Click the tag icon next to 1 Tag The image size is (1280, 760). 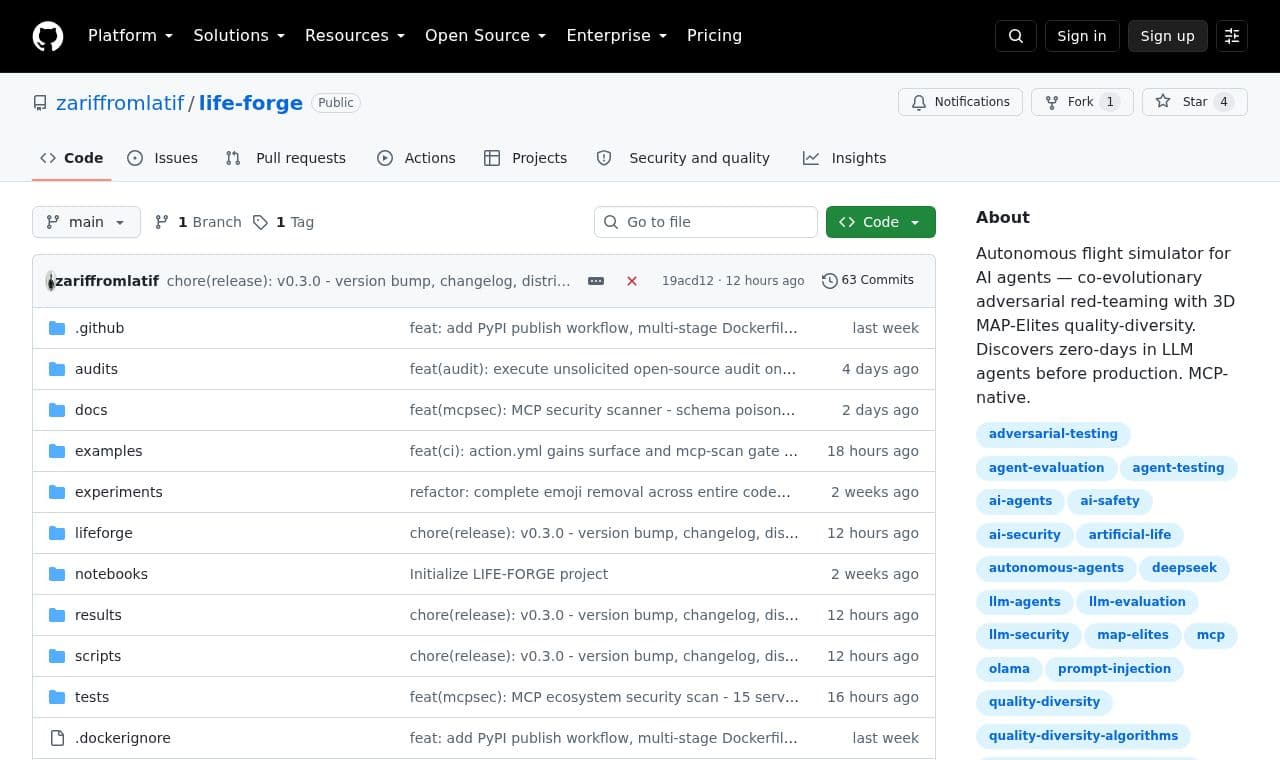[x=260, y=222]
